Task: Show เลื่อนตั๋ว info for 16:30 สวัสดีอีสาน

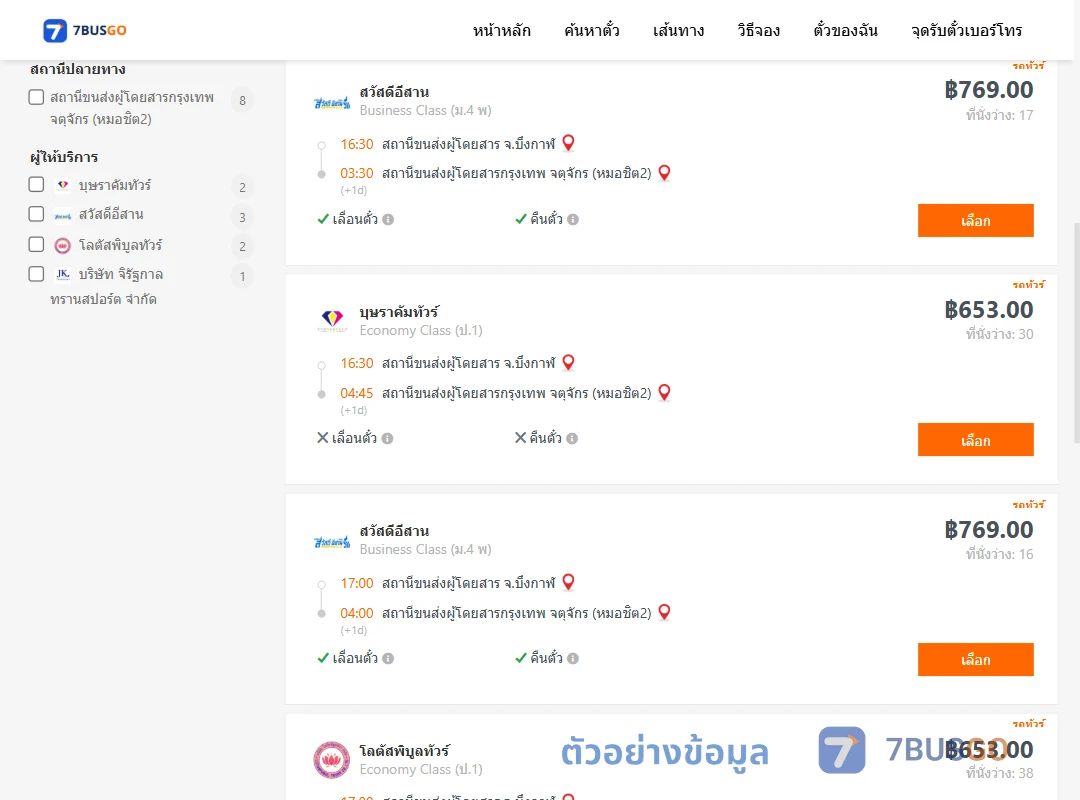Action: [388, 220]
